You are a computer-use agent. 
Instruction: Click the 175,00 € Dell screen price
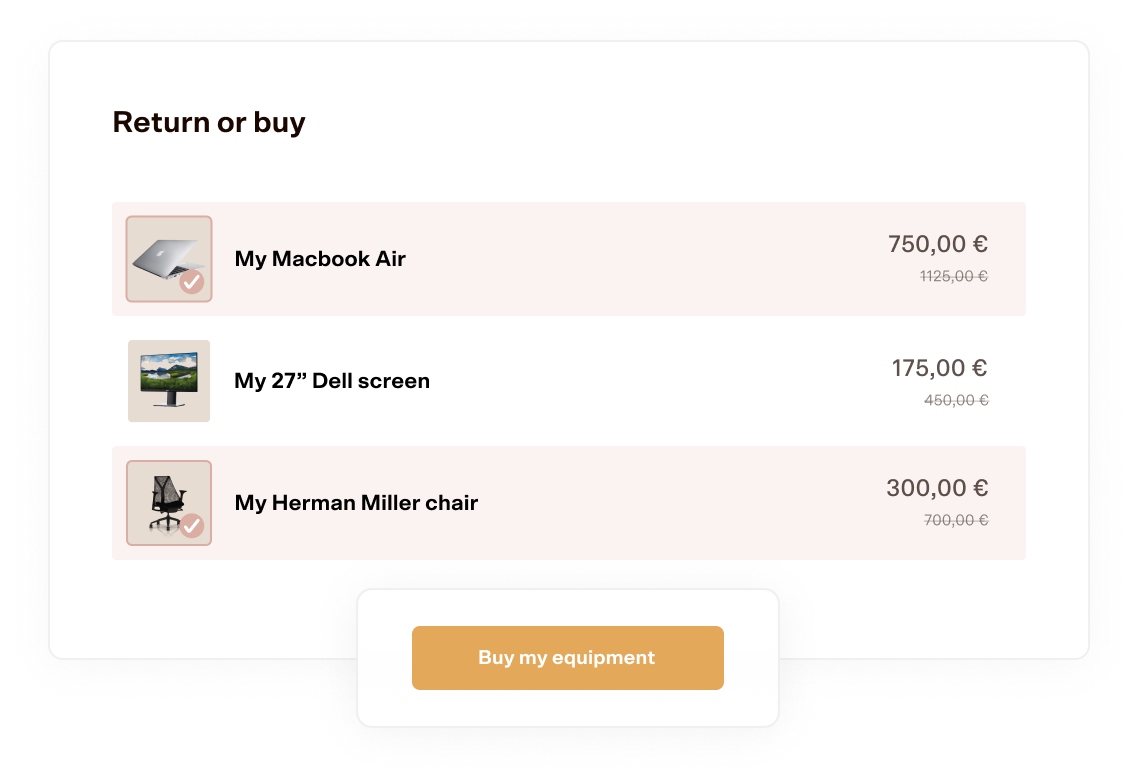coord(939,368)
